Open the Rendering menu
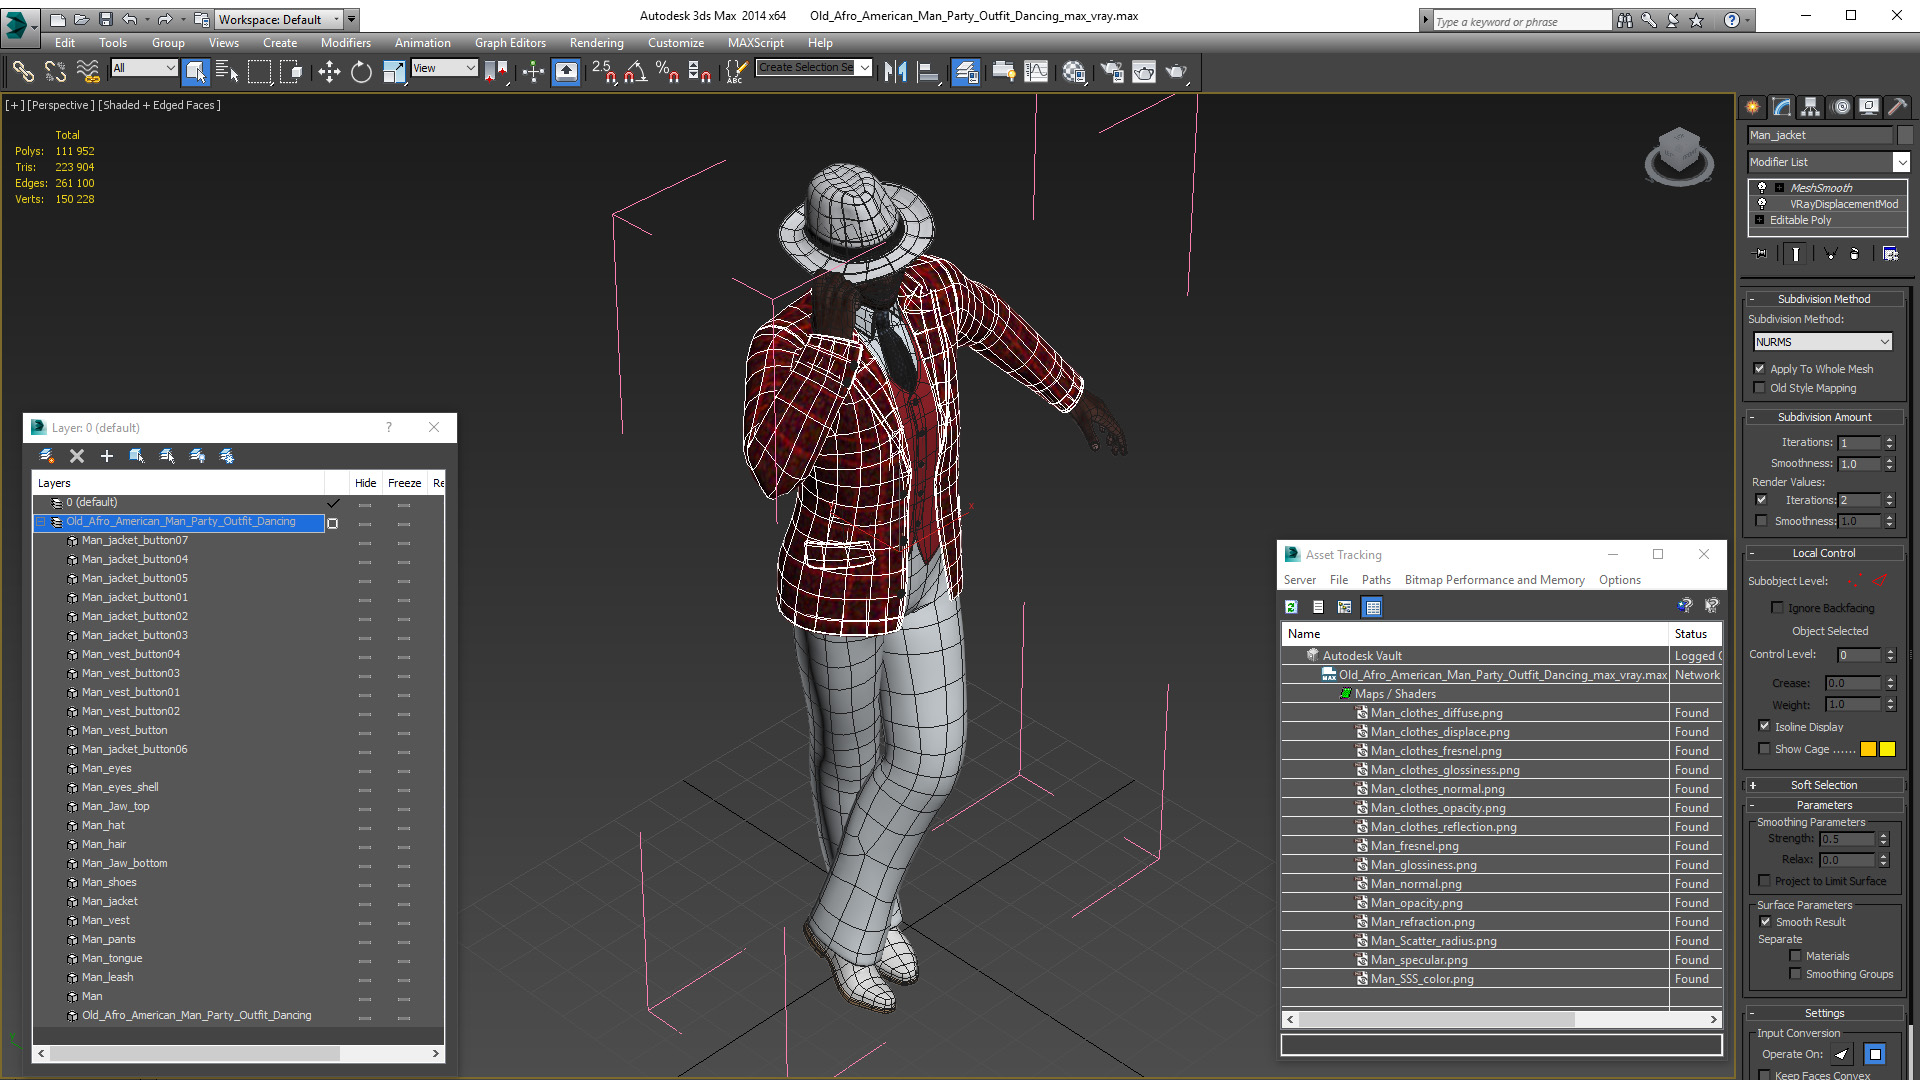1920x1080 pixels. click(596, 43)
